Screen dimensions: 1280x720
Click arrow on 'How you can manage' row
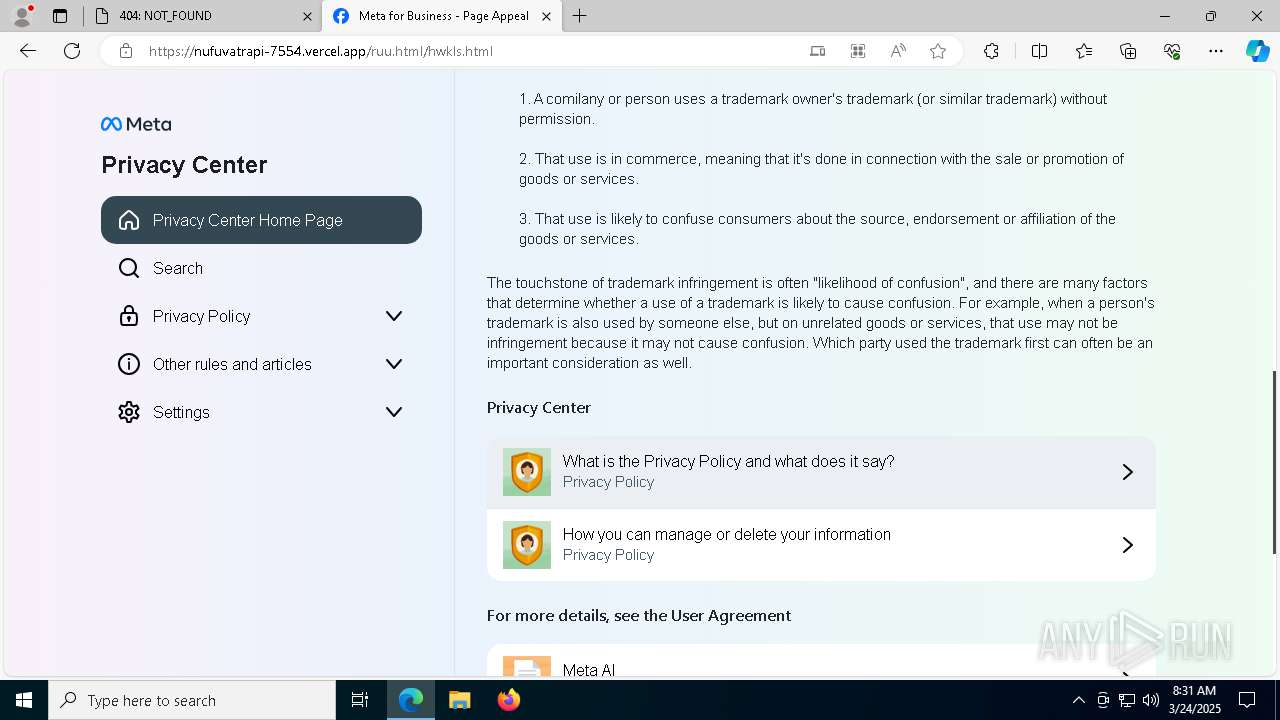[1127, 545]
